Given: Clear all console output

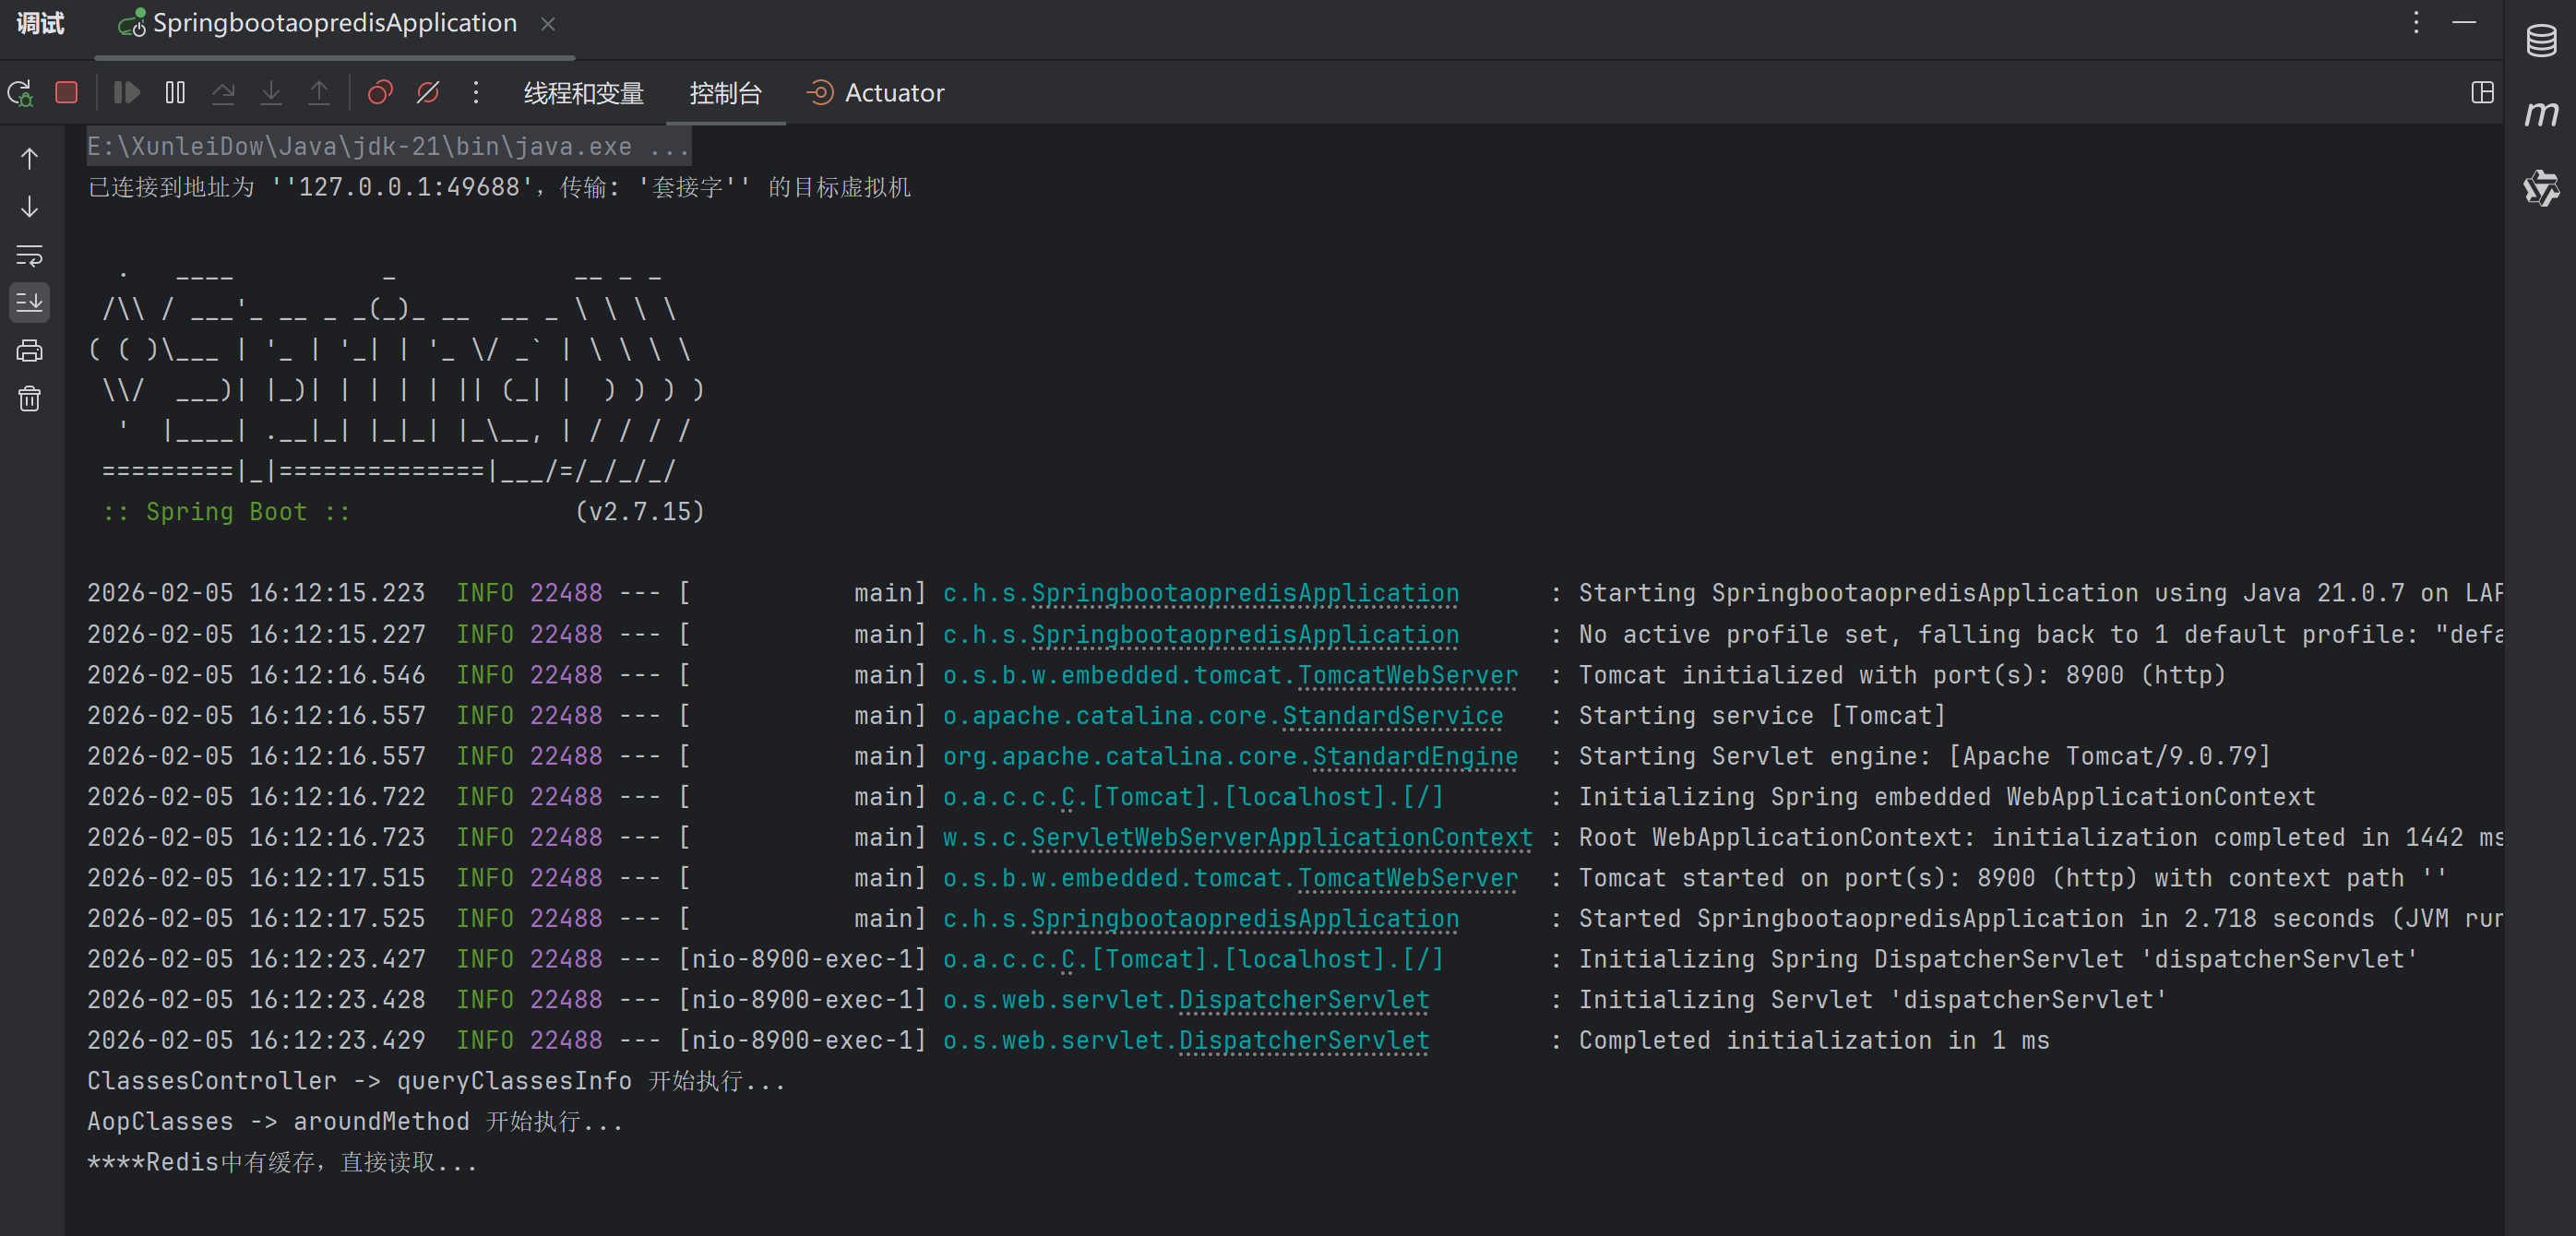Looking at the screenshot, I should (30, 399).
